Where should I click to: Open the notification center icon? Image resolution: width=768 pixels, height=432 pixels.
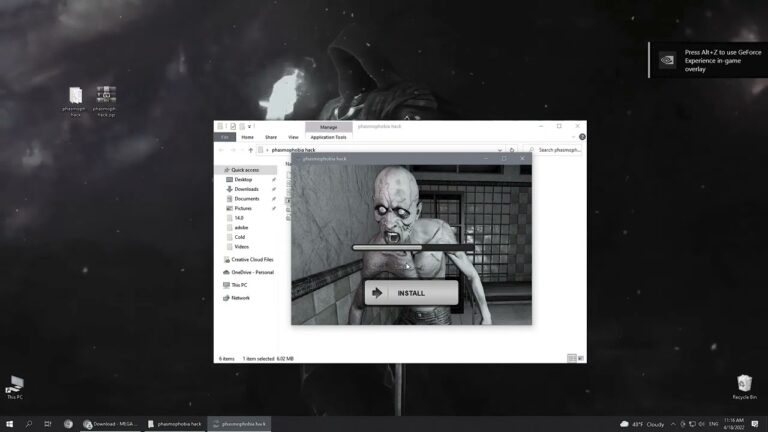tap(755, 424)
